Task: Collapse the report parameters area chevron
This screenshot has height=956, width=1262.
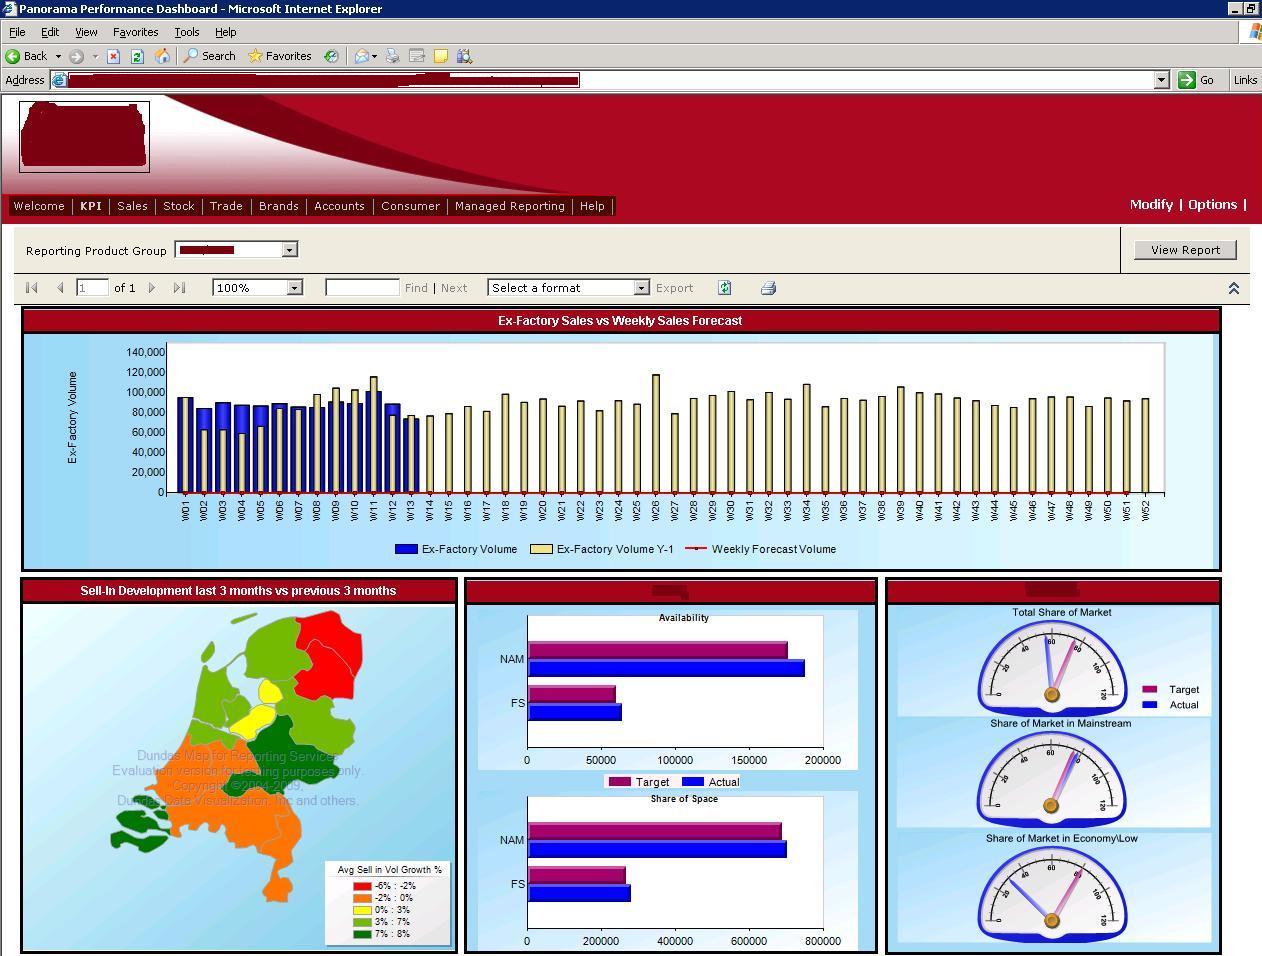Action: 1233,288
